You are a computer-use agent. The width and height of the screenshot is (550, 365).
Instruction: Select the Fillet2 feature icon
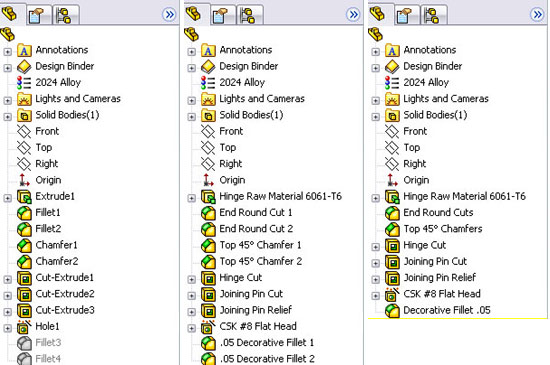24,229
